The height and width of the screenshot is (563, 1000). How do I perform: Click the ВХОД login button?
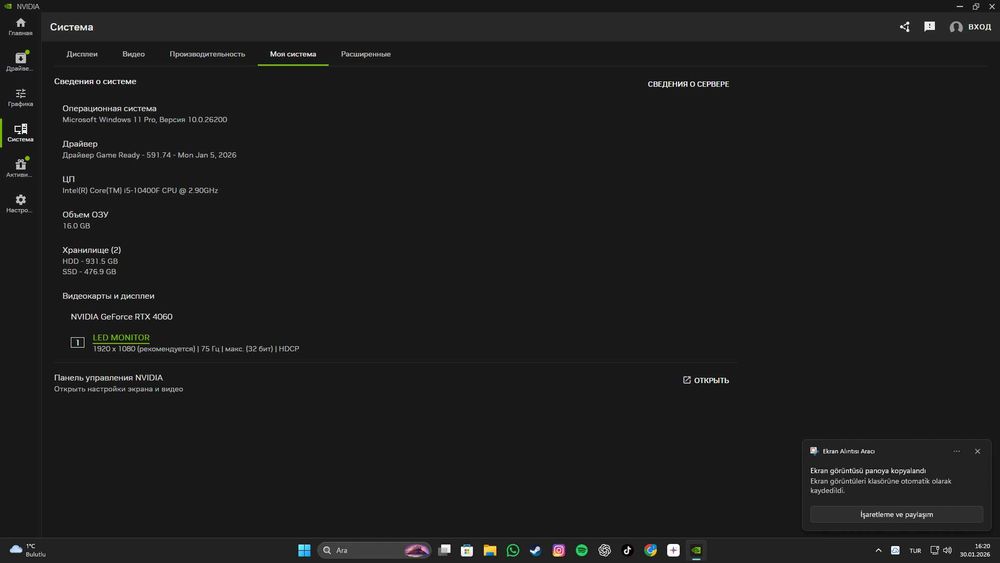970,27
